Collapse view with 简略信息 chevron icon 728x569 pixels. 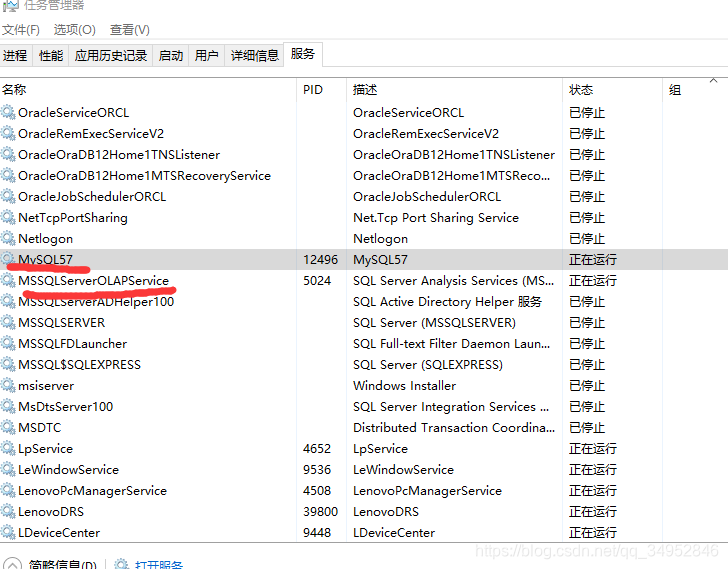(x=12, y=564)
